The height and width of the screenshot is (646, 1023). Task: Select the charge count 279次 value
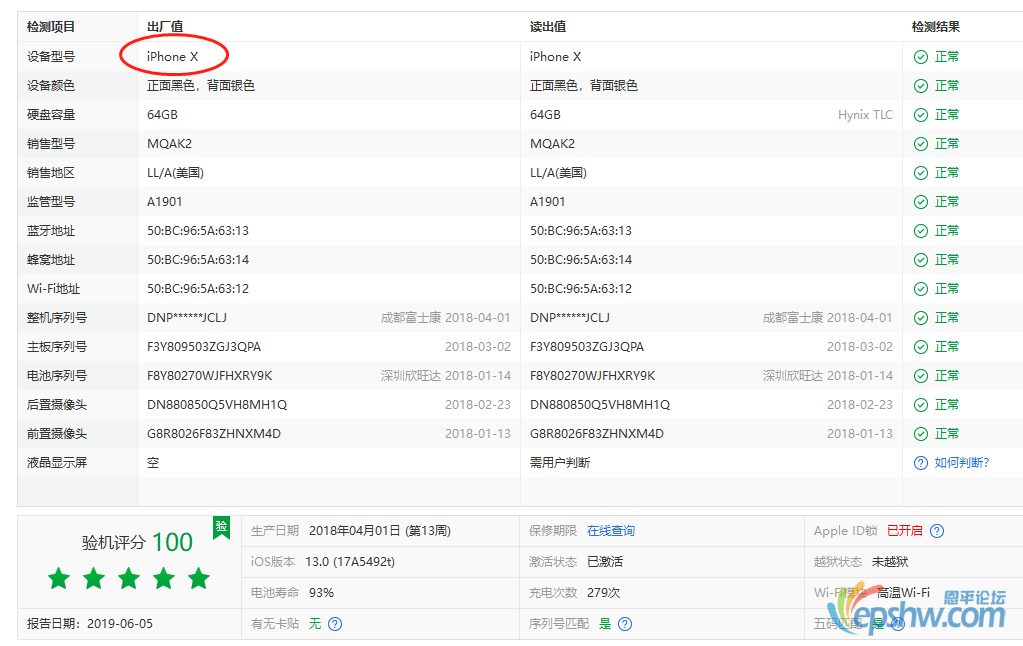click(x=603, y=592)
